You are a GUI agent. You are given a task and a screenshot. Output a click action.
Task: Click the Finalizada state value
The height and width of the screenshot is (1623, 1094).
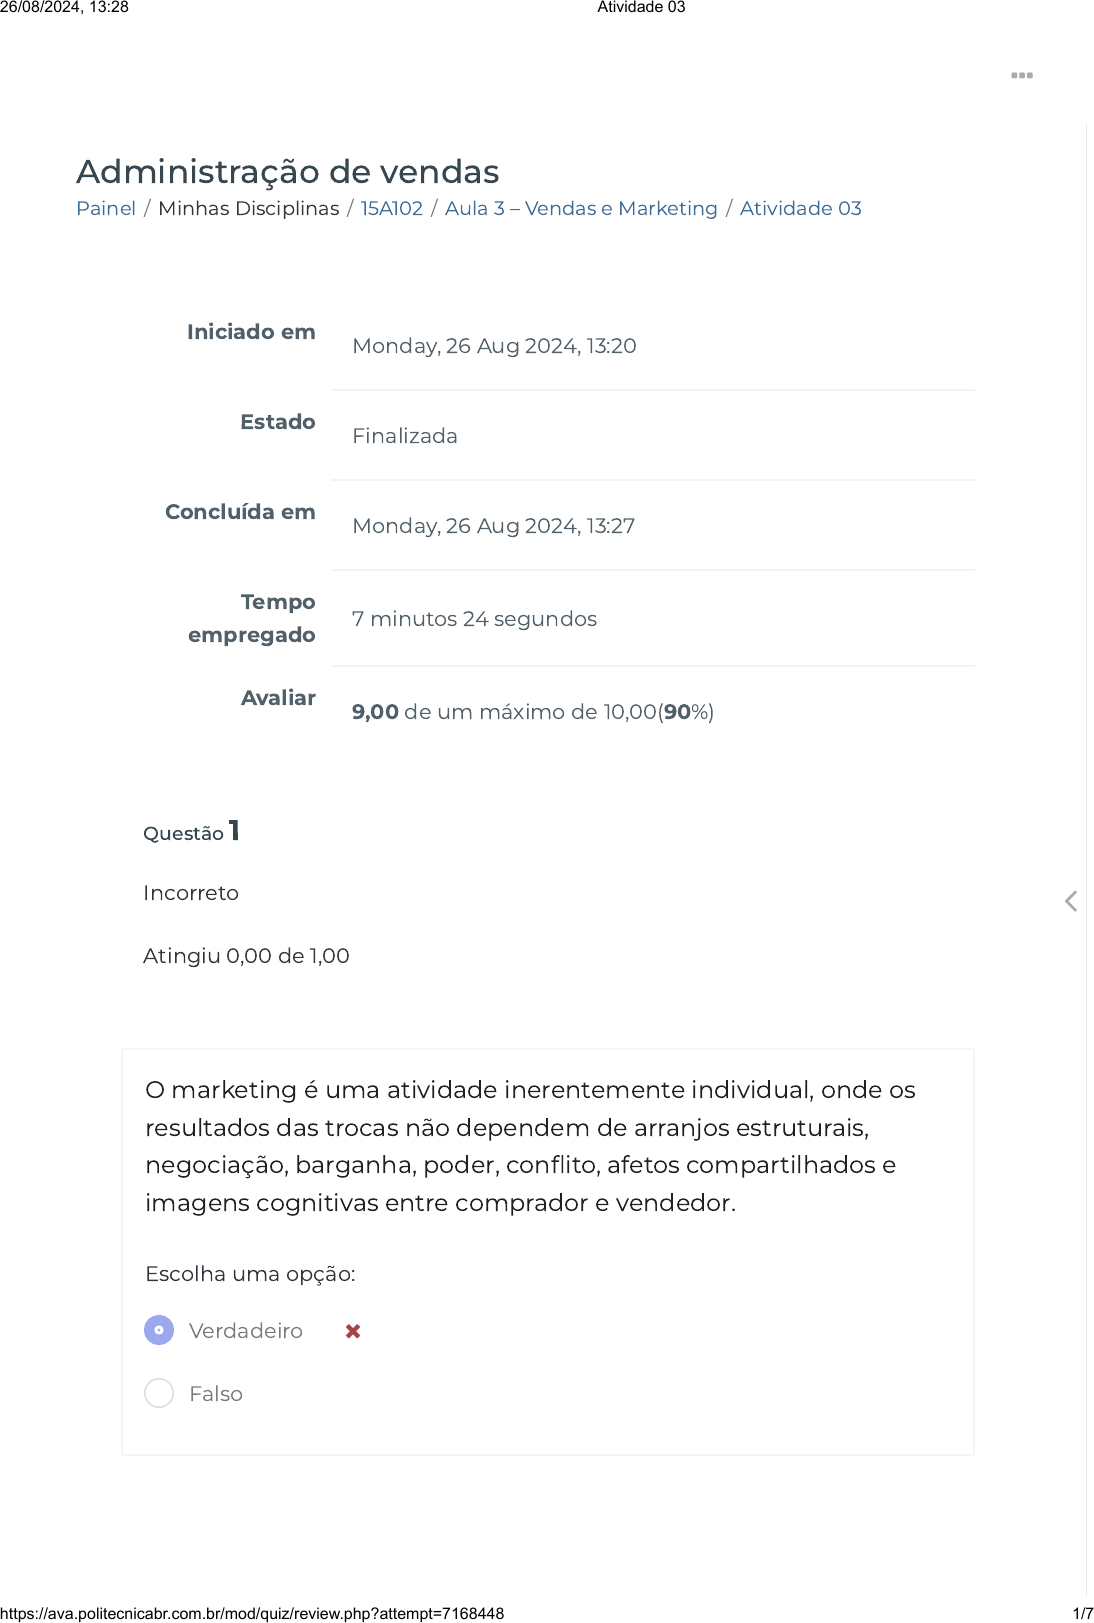pos(405,436)
